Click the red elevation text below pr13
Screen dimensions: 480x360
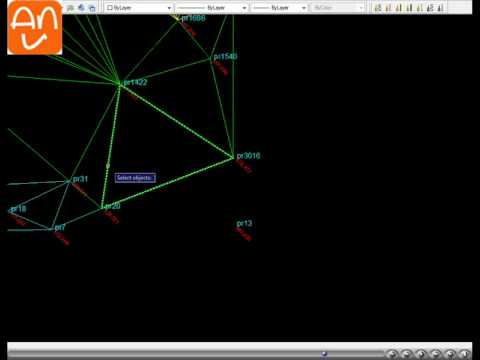pyautogui.click(x=244, y=234)
